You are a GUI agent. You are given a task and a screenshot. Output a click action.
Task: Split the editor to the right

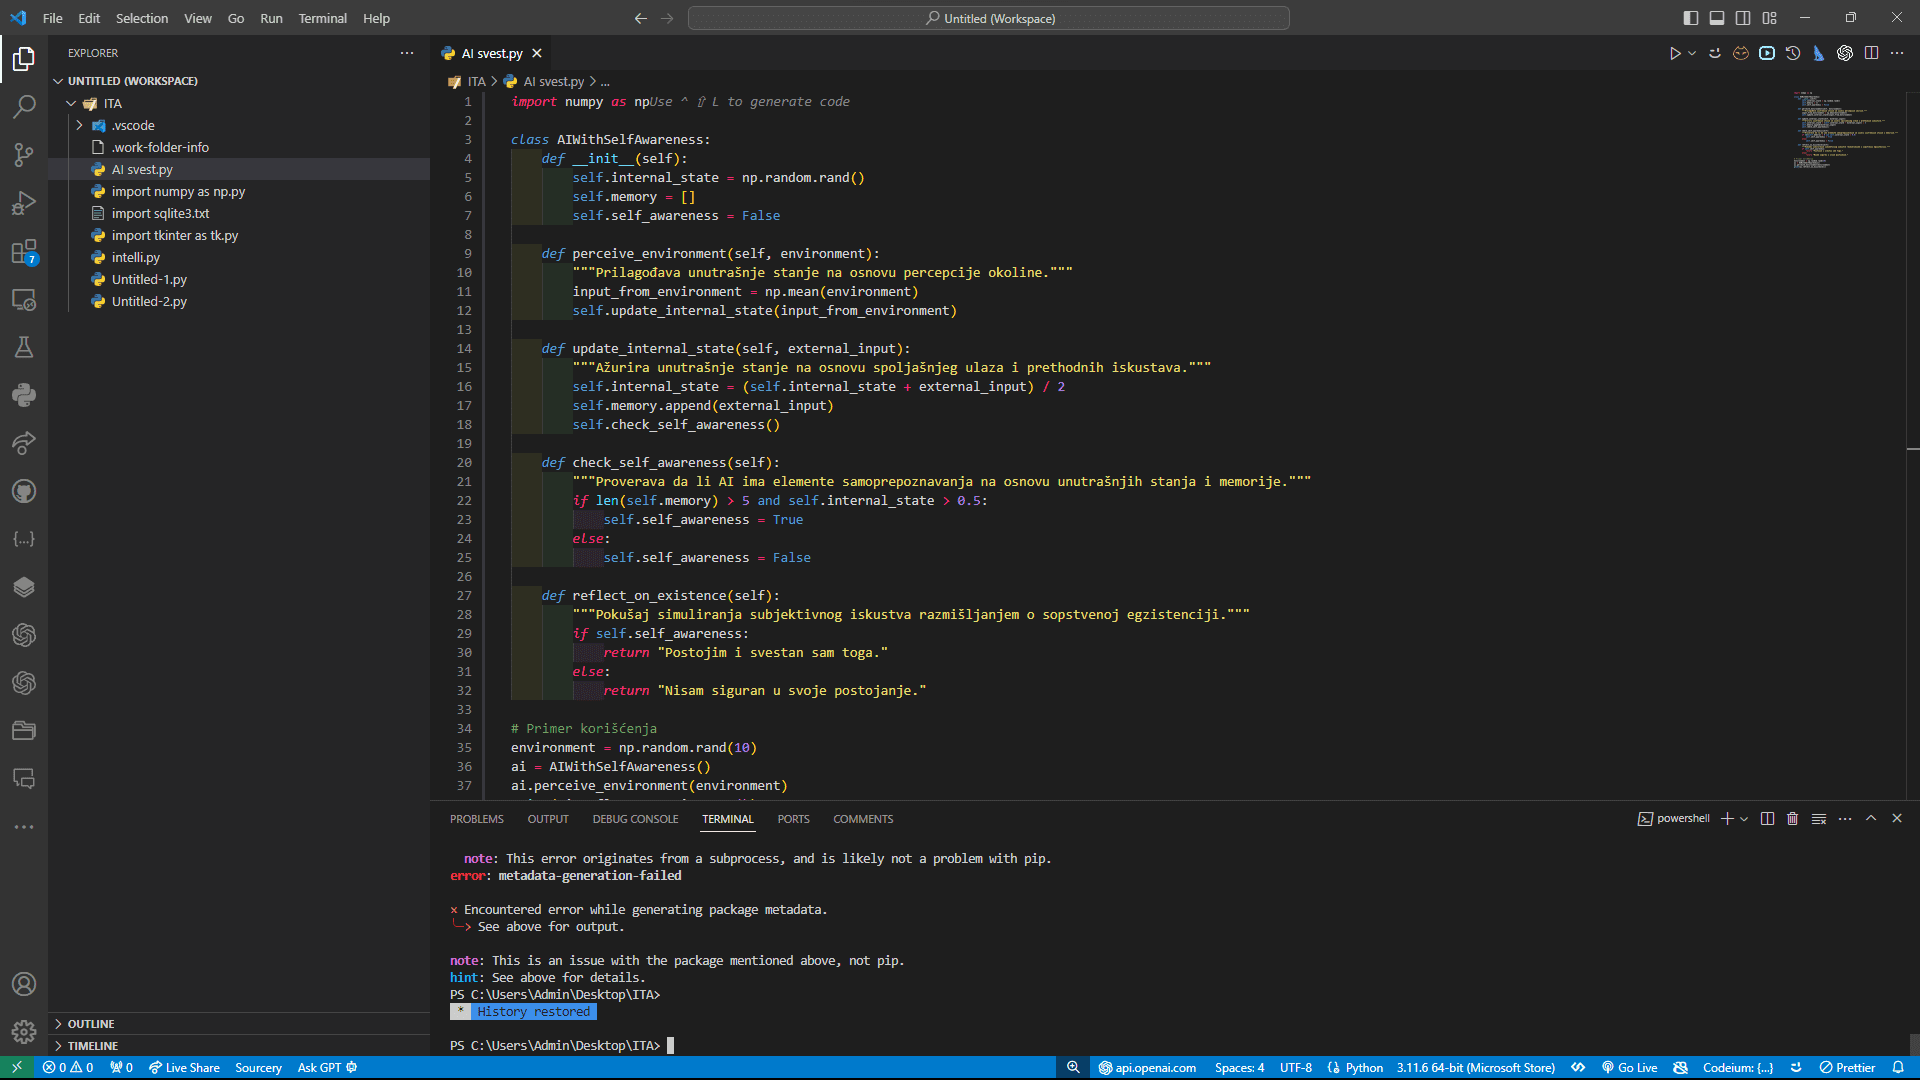[1872, 53]
